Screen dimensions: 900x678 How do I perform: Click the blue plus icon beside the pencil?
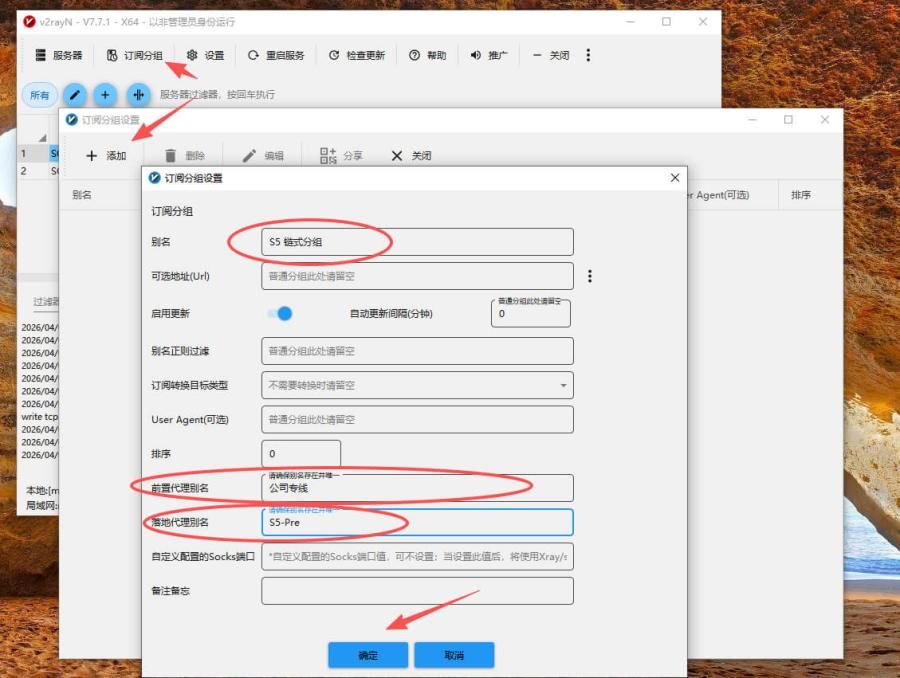click(105, 95)
